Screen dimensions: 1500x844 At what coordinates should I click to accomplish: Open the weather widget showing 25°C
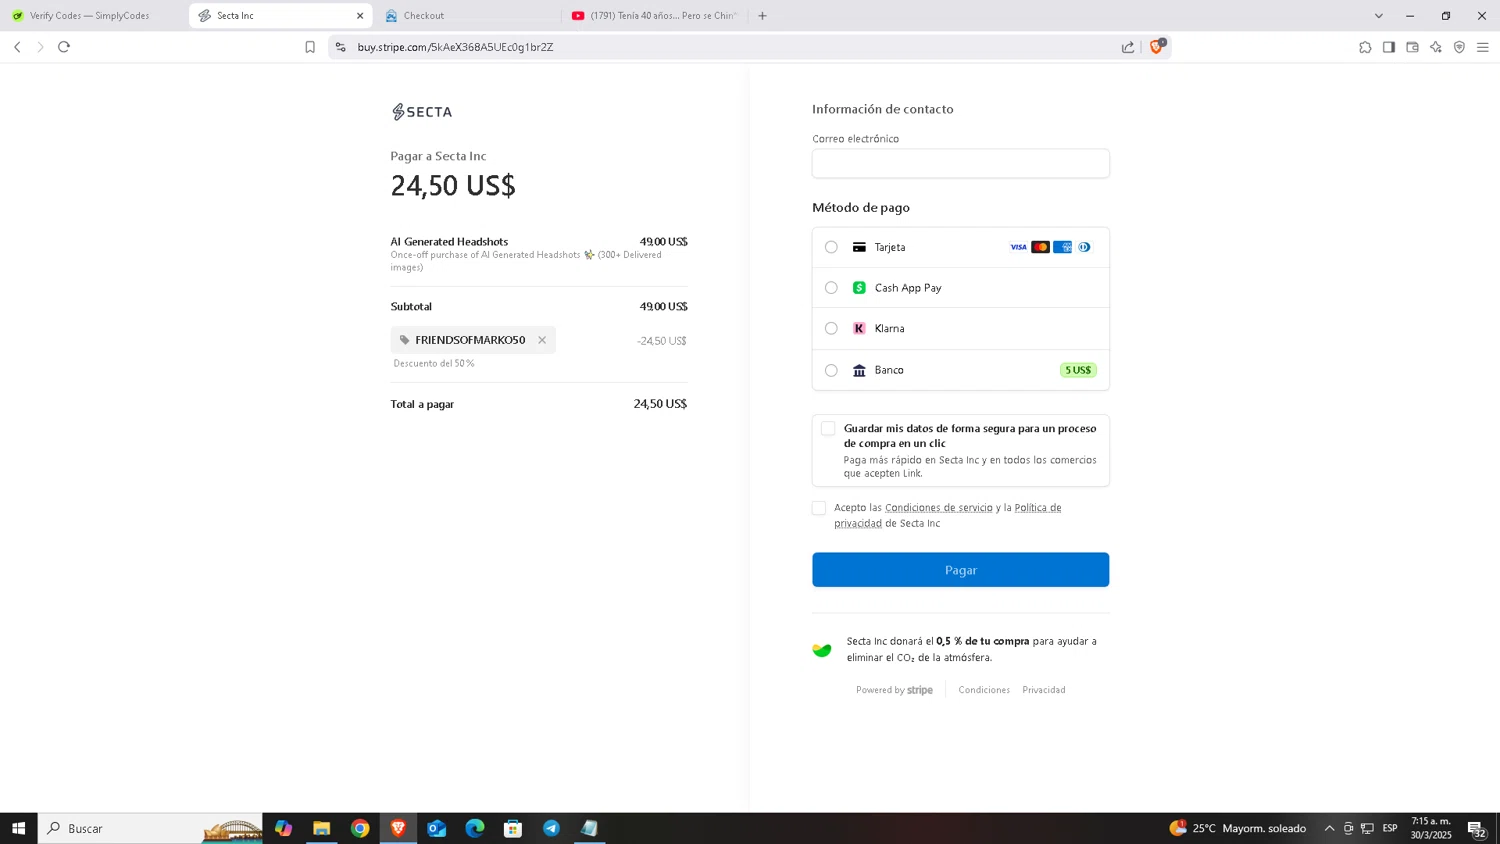pyautogui.click(x=1238, y=828)
